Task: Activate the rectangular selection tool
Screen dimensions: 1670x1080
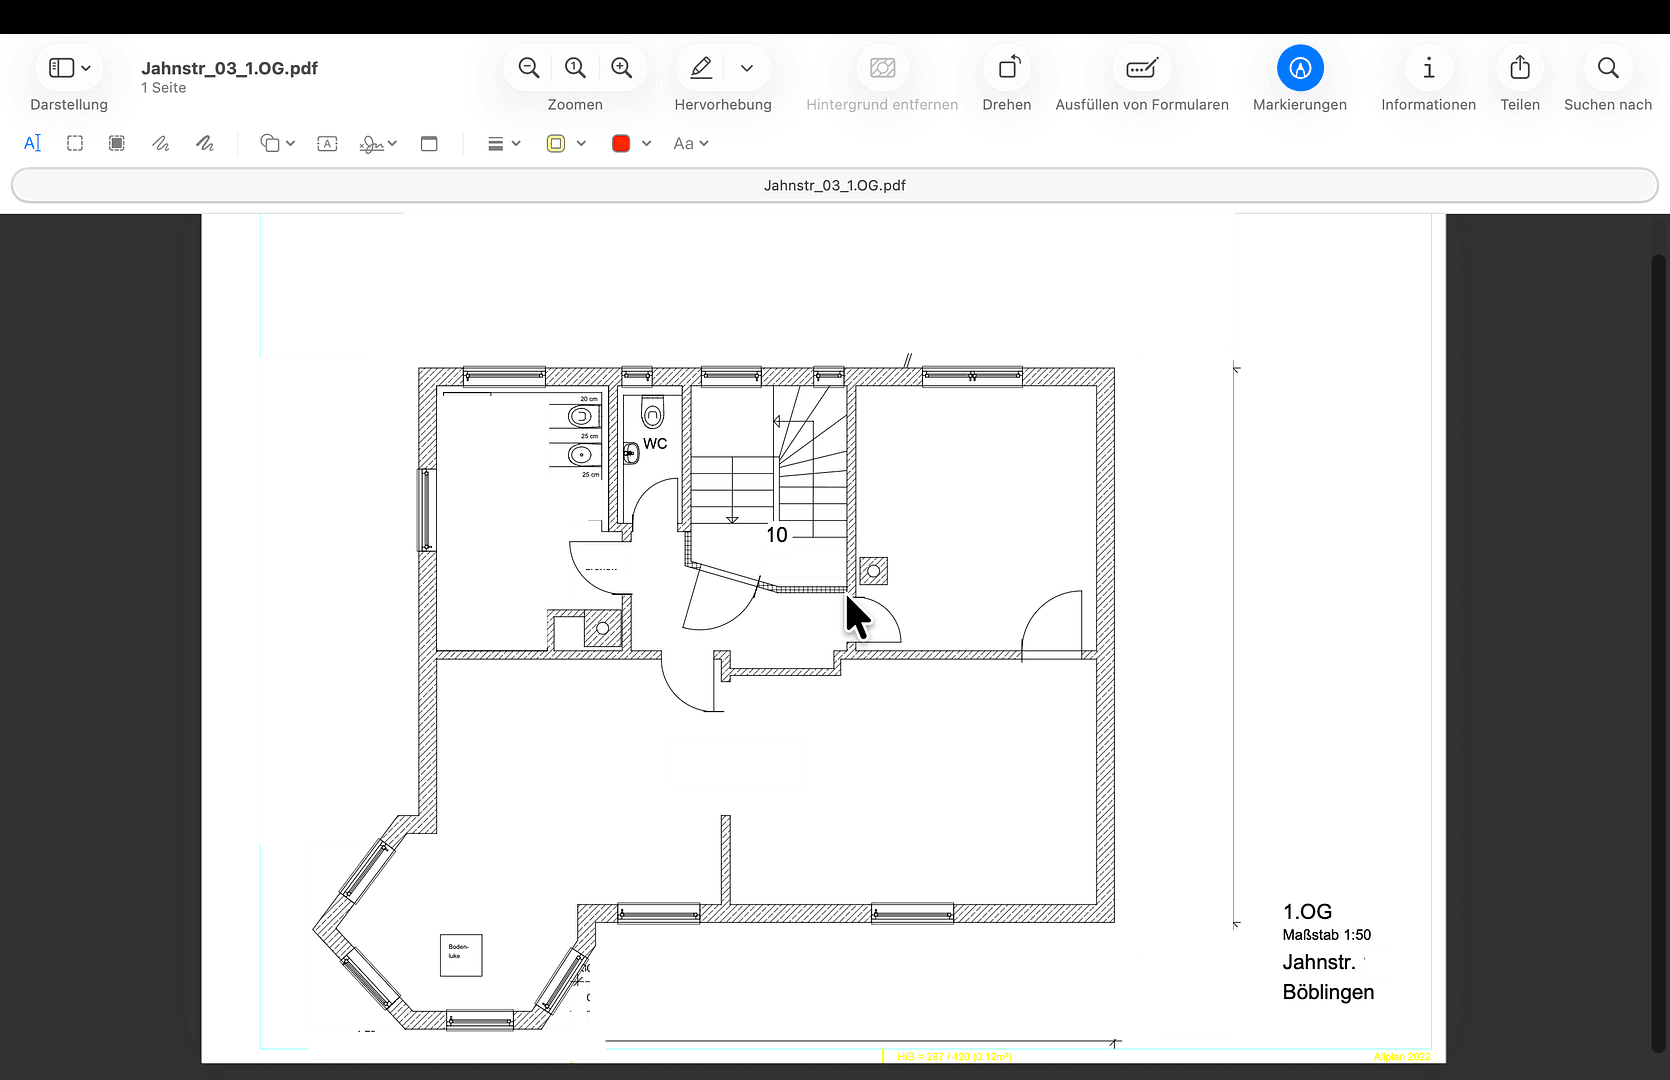Action: coord(75,143)
